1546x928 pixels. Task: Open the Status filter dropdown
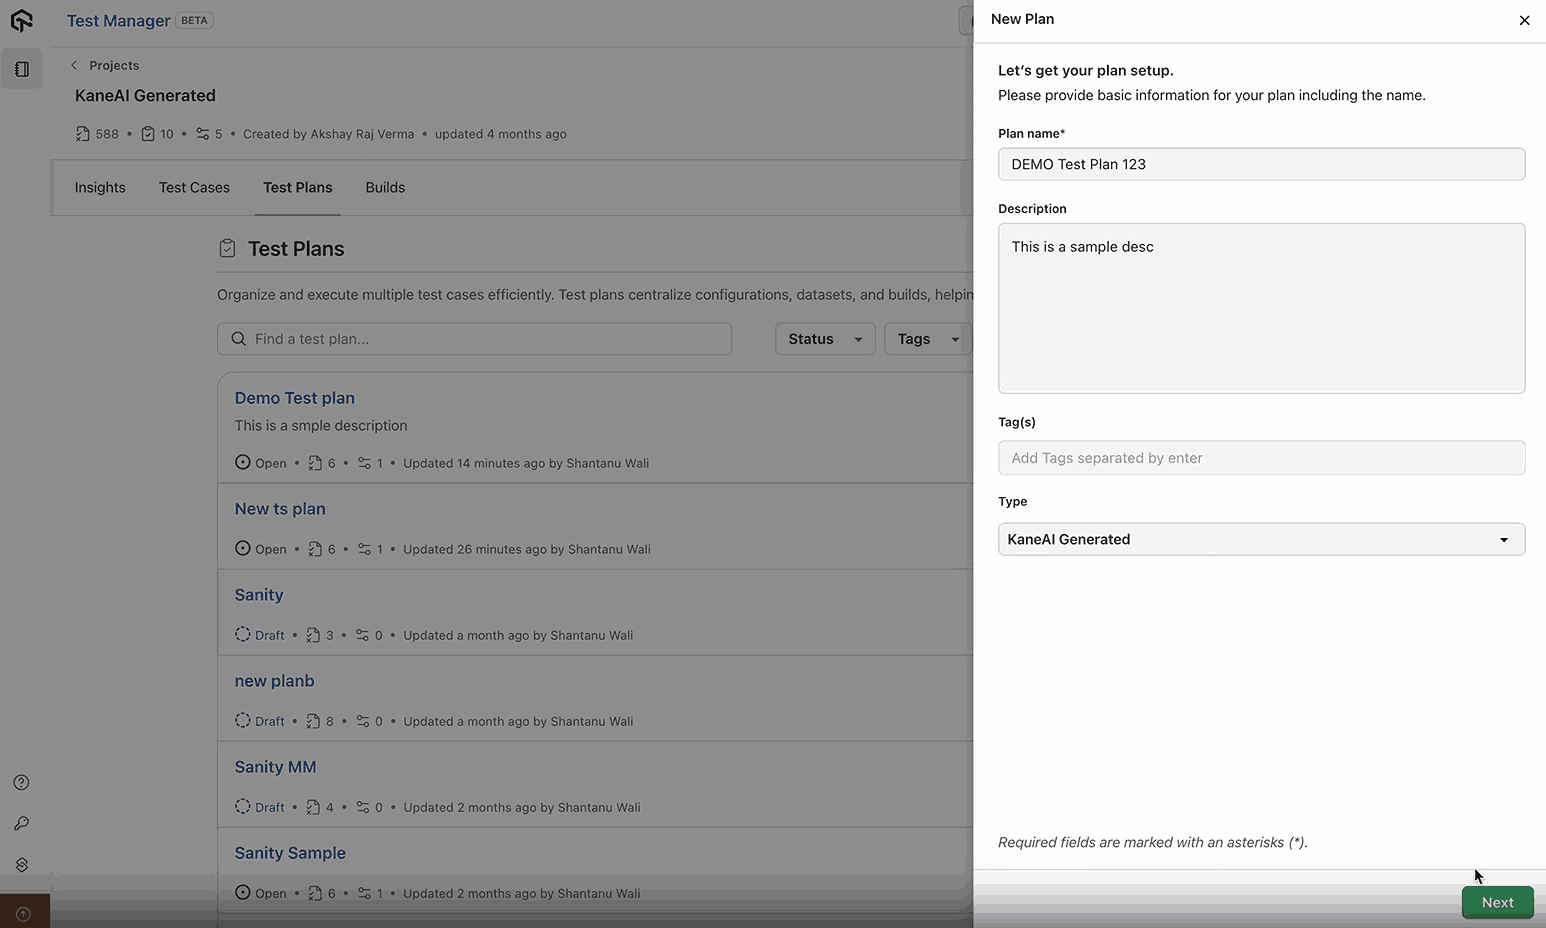[x=824, y=338]
